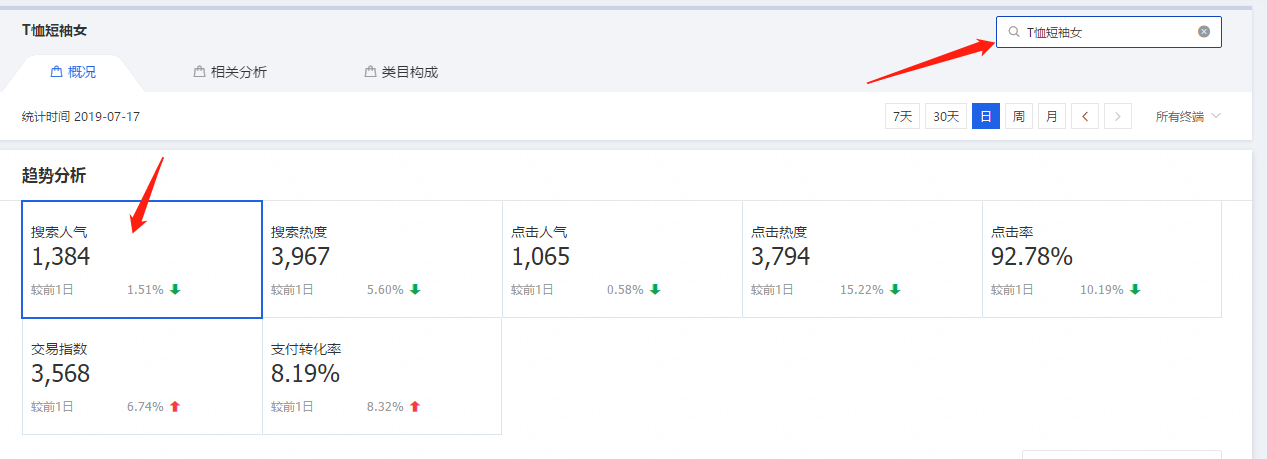Open the 所有终端 dropdown
The width and height of the screenshot is (1267, 459).
[1188, 116]
